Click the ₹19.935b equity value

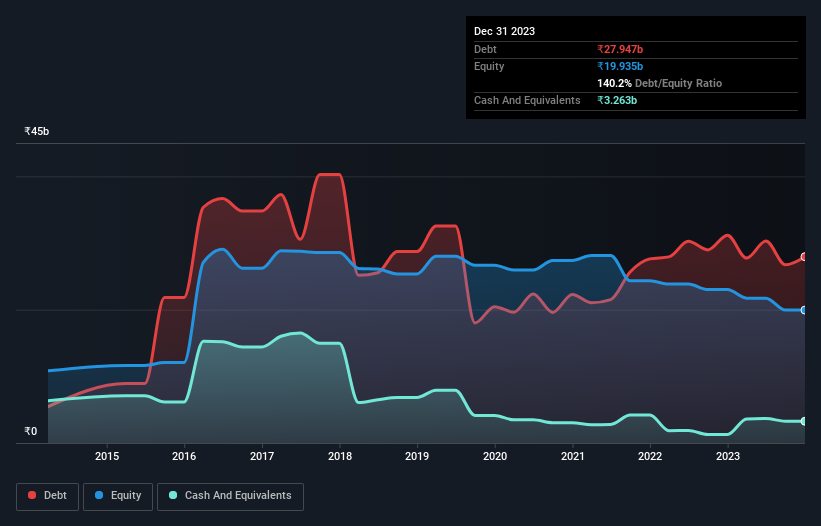pyautogui.click(x=620, y=66)
